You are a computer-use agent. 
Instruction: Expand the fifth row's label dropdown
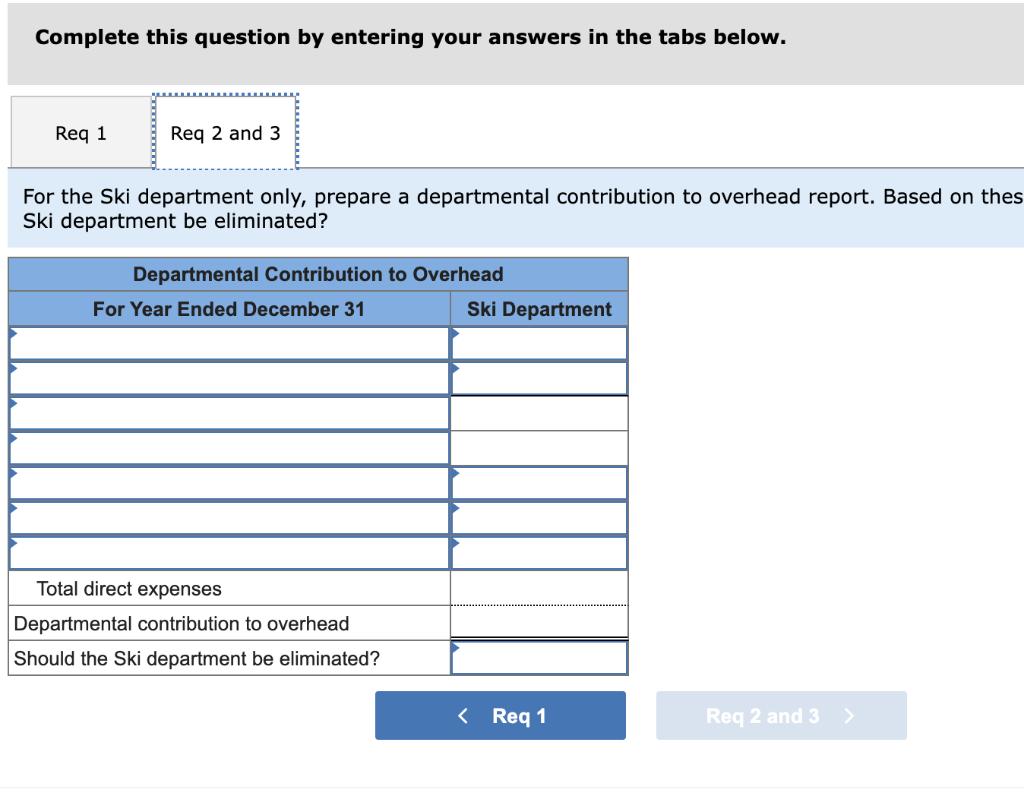229,483
